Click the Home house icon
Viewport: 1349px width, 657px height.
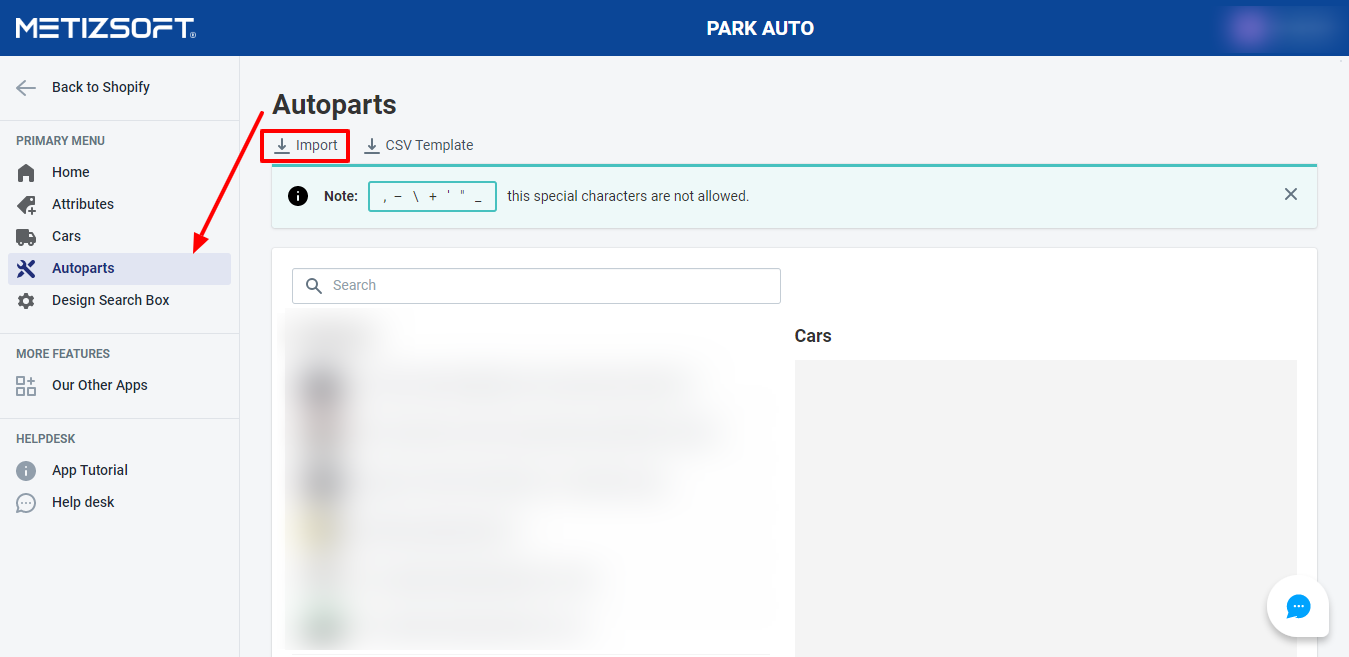point(26,173)
